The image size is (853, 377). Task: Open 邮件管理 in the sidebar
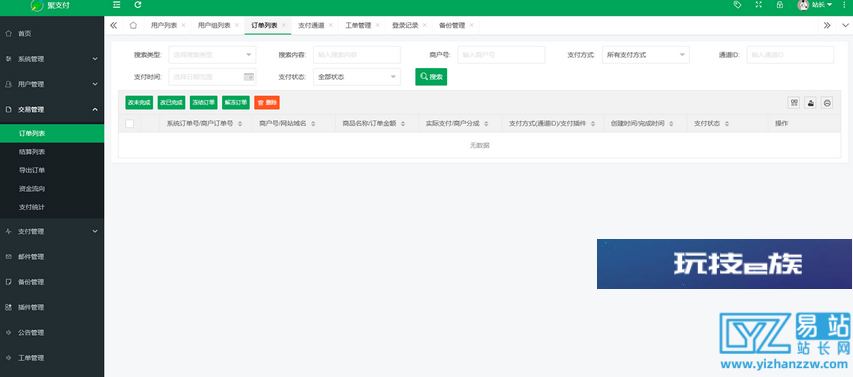click(52, 257)
